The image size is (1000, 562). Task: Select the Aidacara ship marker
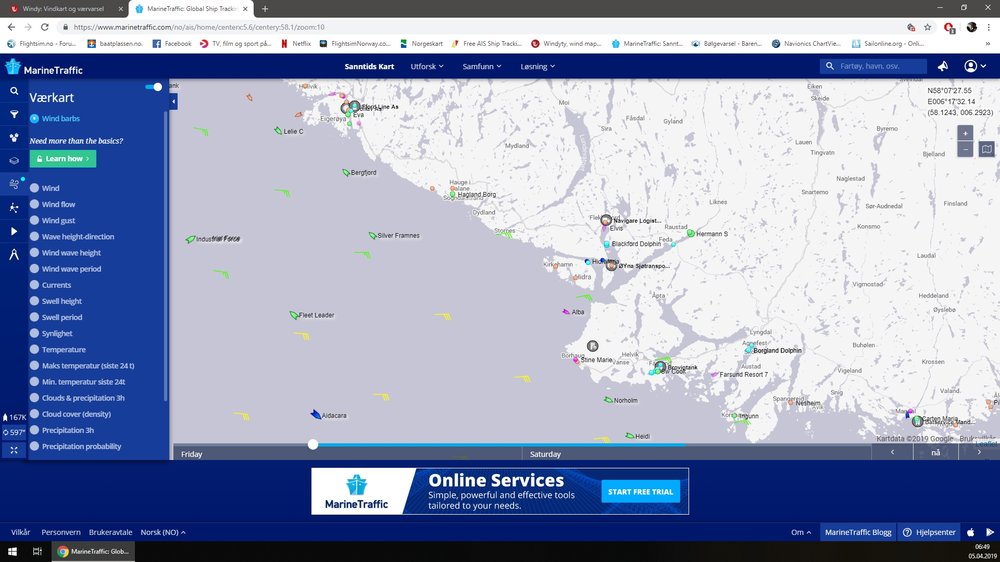pos(316,415)
